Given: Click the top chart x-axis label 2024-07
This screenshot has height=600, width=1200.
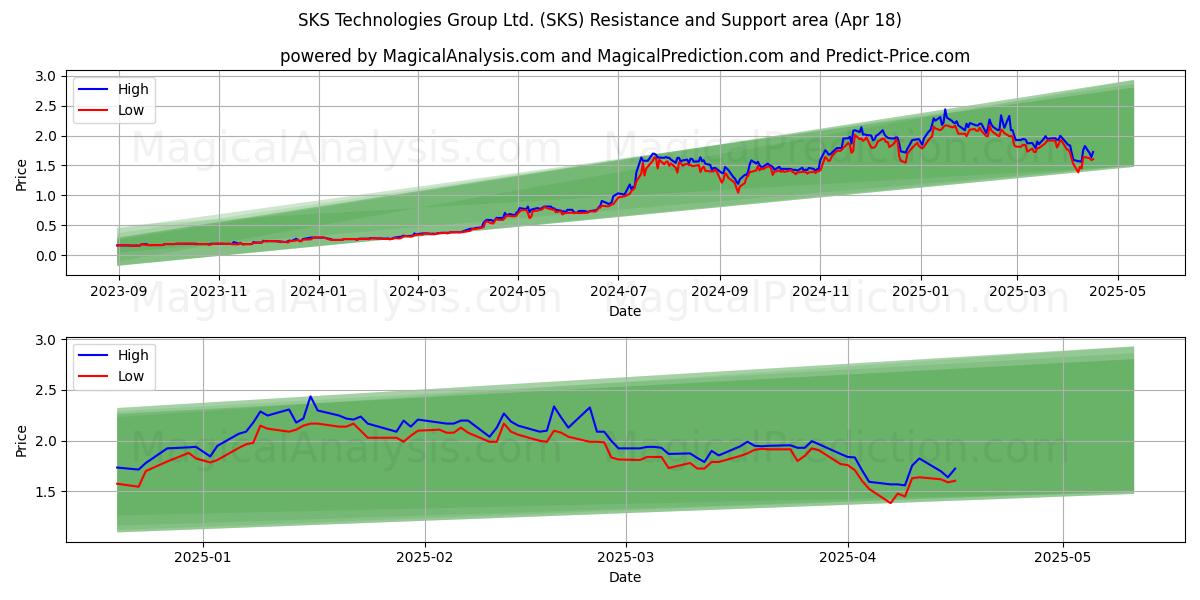Looking at the screenshot, I should coord(618,292).
